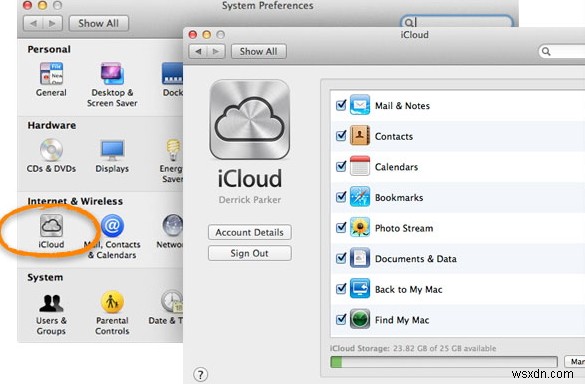Viewport: 585px width, 384px height.
Task: Open General preferences icon
Action: click(51, 74)
